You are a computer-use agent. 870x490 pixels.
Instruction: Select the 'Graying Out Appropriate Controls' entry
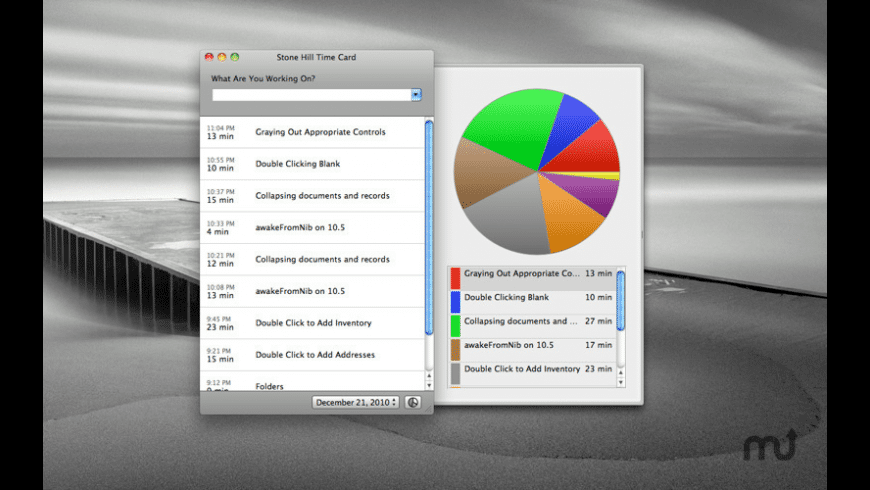pos(312,132)
